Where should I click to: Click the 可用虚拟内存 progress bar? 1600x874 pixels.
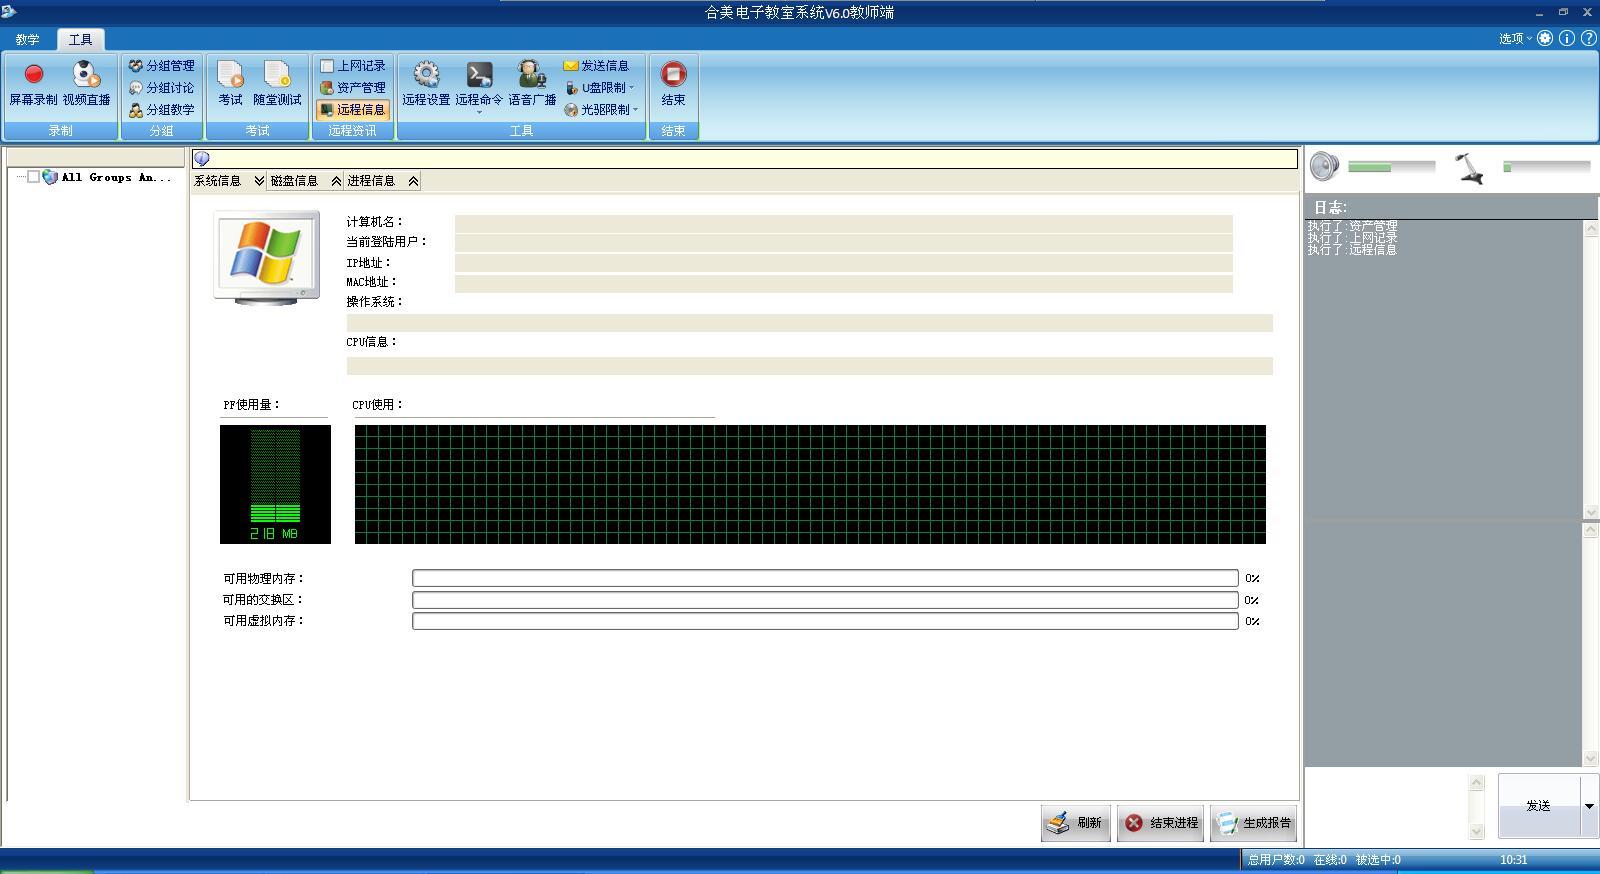[x=825, y=621]
